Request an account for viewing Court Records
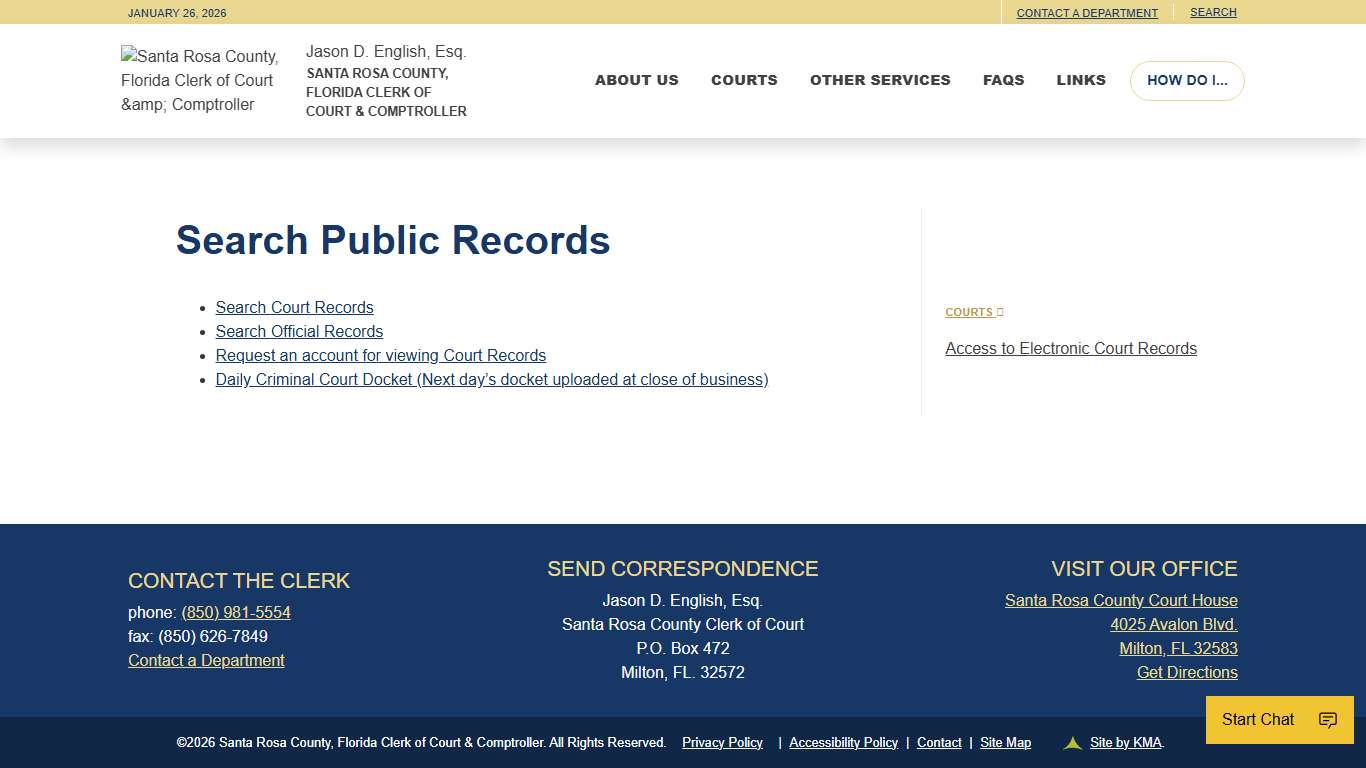1366x768 pixels. (380, 355)
